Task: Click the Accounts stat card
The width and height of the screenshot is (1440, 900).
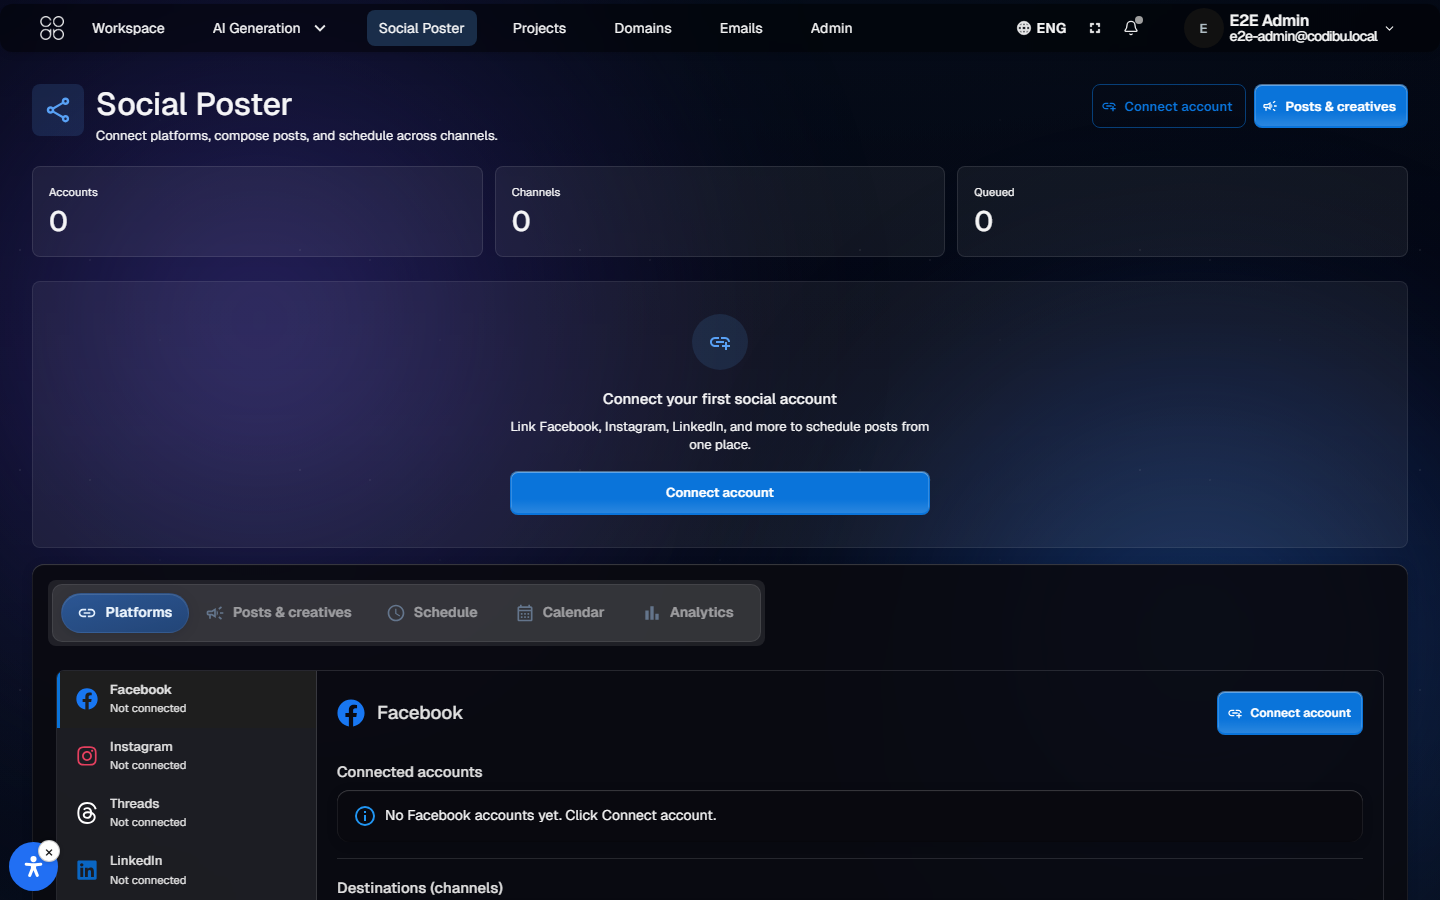Action: pyautogui.click(x=257, y=211)
